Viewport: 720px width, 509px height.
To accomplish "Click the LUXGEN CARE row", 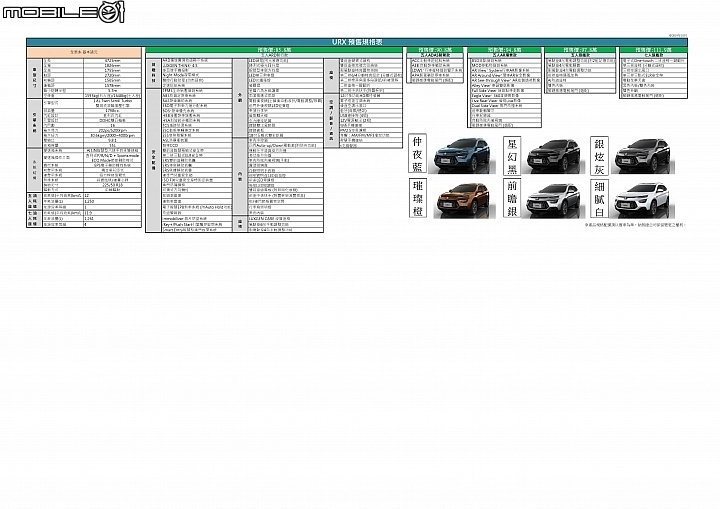I will pos(286,219).
